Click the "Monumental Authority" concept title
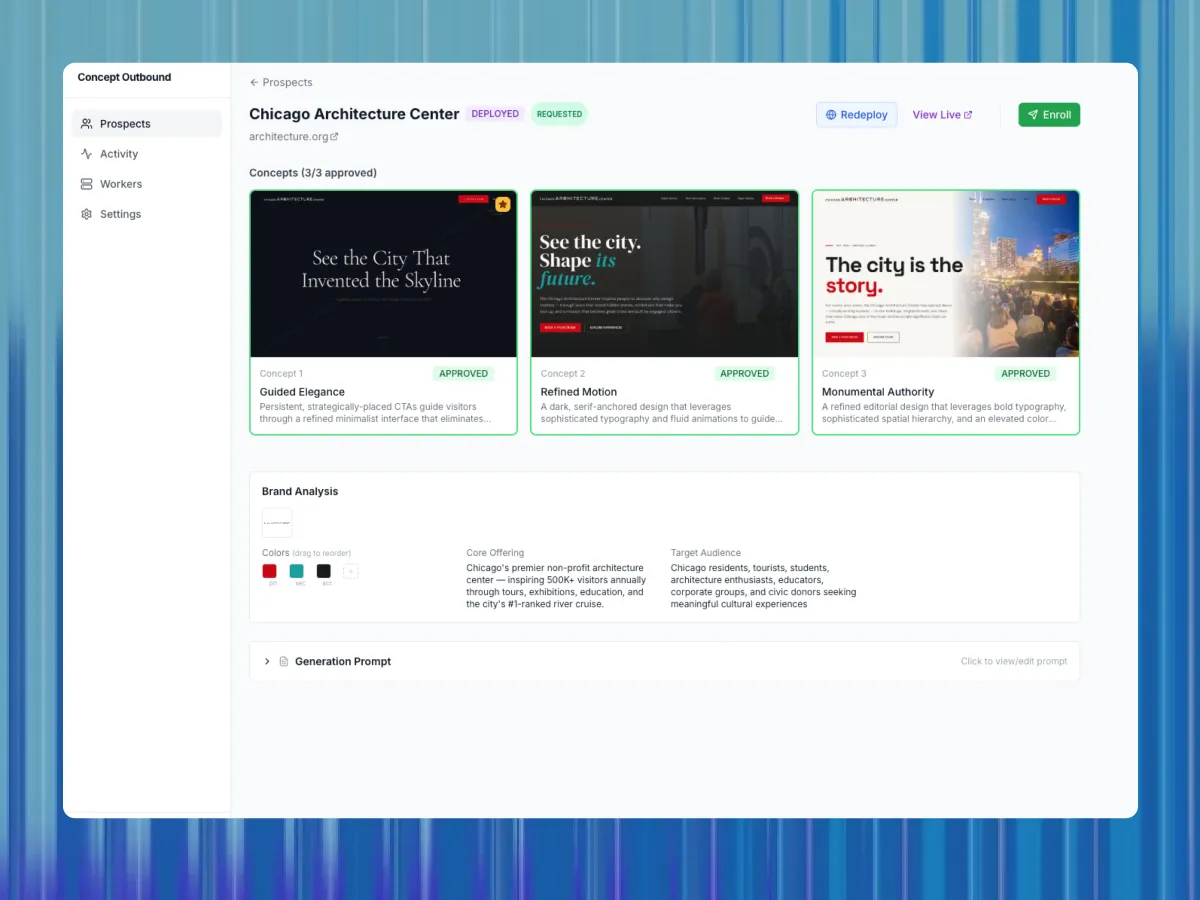 pos(878,392)
